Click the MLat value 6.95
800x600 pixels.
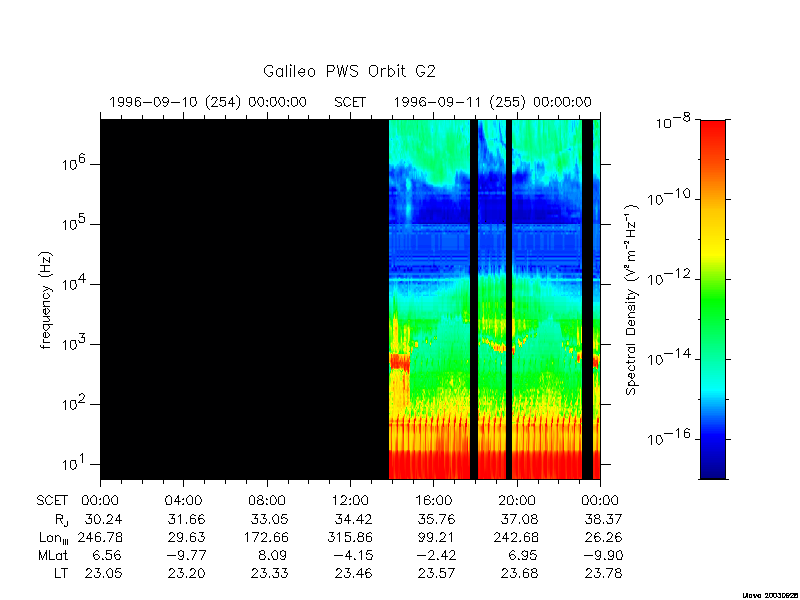tap(523, 555)
